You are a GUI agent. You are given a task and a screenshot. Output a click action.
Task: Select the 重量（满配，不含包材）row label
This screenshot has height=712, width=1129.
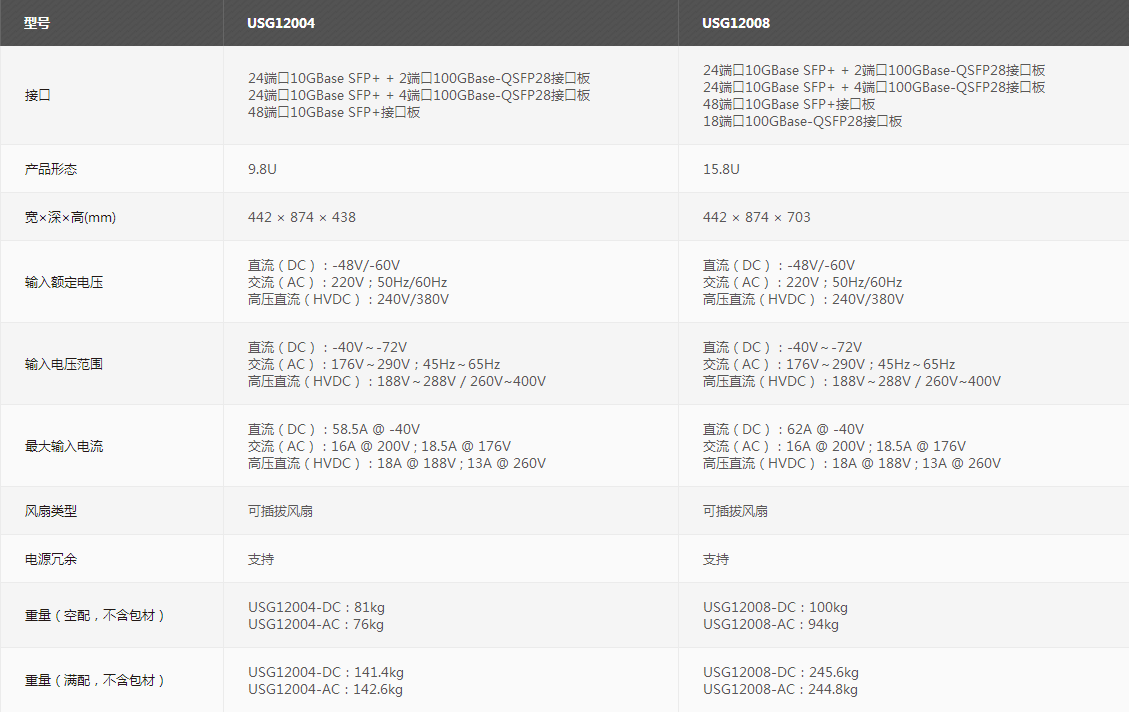(x=94, y=680)
